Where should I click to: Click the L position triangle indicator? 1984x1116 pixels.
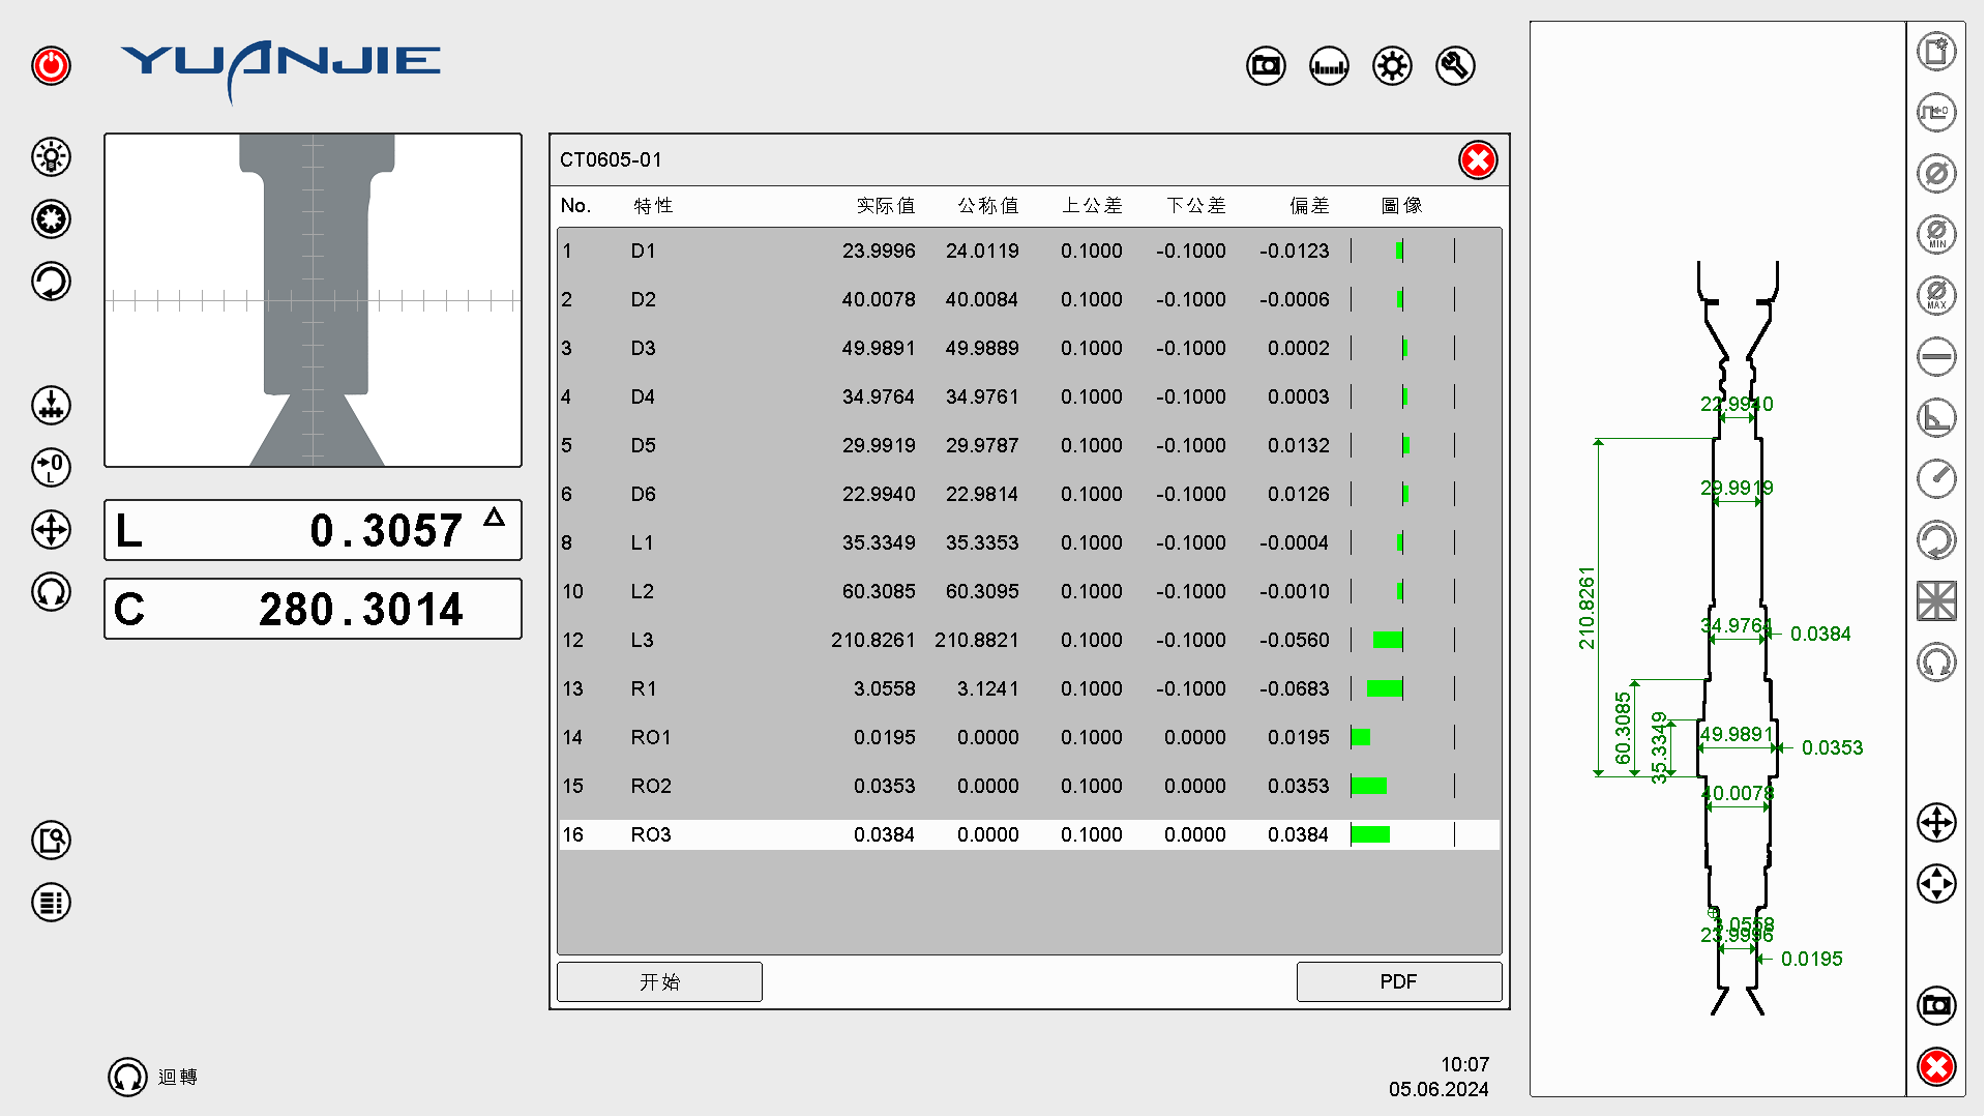494,517
